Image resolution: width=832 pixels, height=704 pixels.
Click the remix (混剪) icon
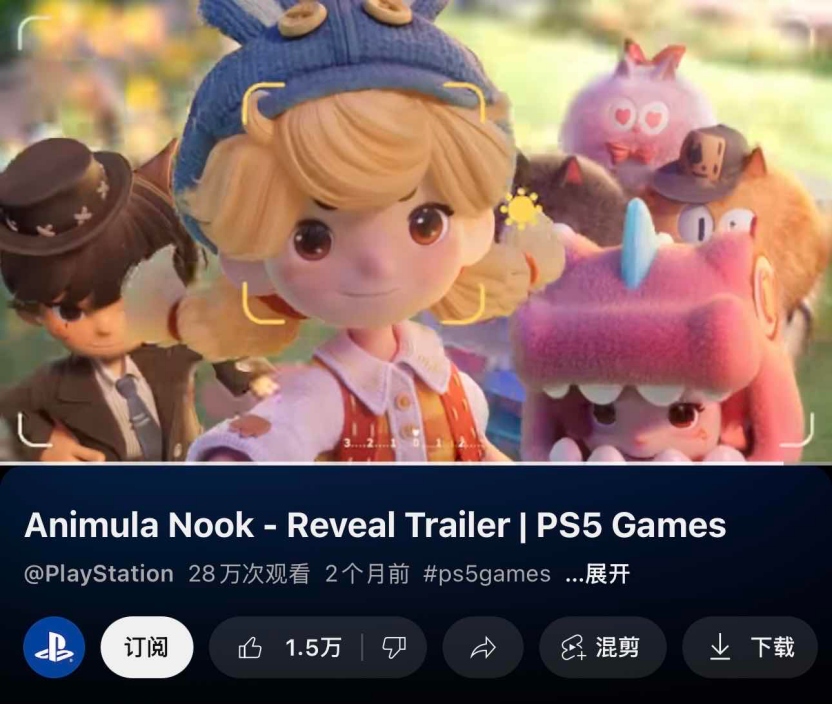pos(574,648)
